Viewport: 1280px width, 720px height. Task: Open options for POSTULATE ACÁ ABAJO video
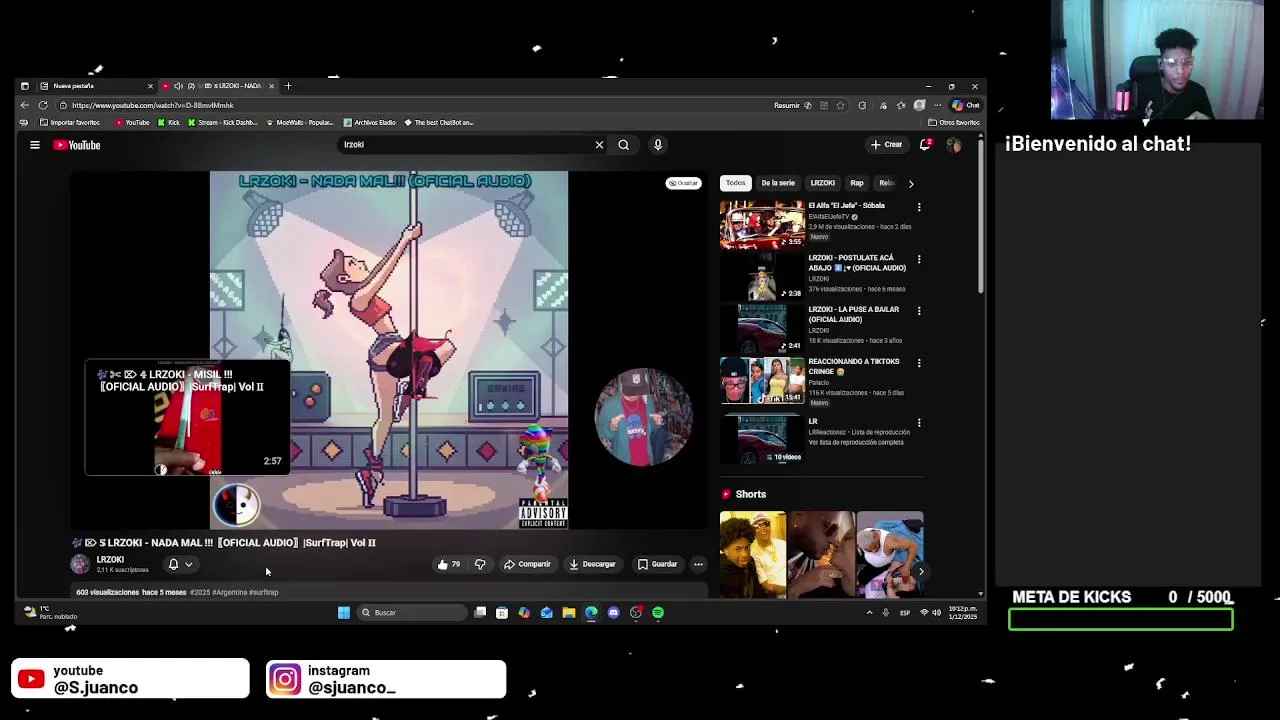[x=919, y=259]
